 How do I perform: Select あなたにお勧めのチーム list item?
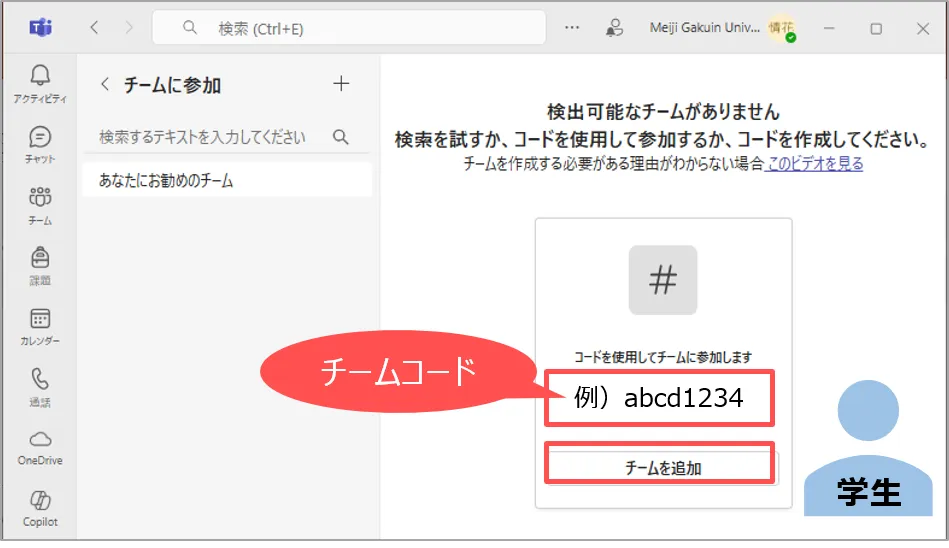227,181
